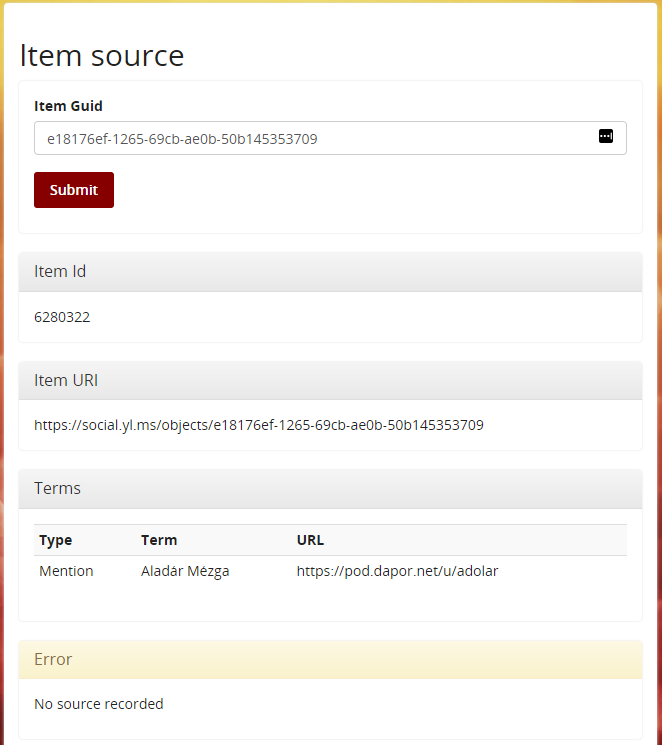Select the Terms panel header
The width and height of the screenshot is (662, 745).
[x=330, y=489]
